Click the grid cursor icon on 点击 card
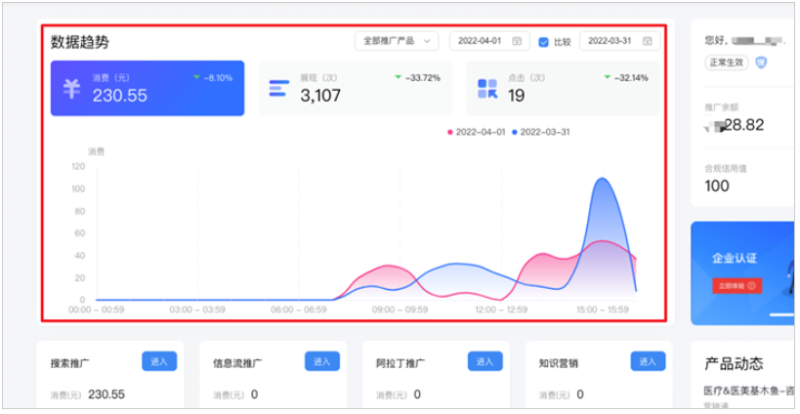Screen dimensions: 800x414 (x=487, y=89)
